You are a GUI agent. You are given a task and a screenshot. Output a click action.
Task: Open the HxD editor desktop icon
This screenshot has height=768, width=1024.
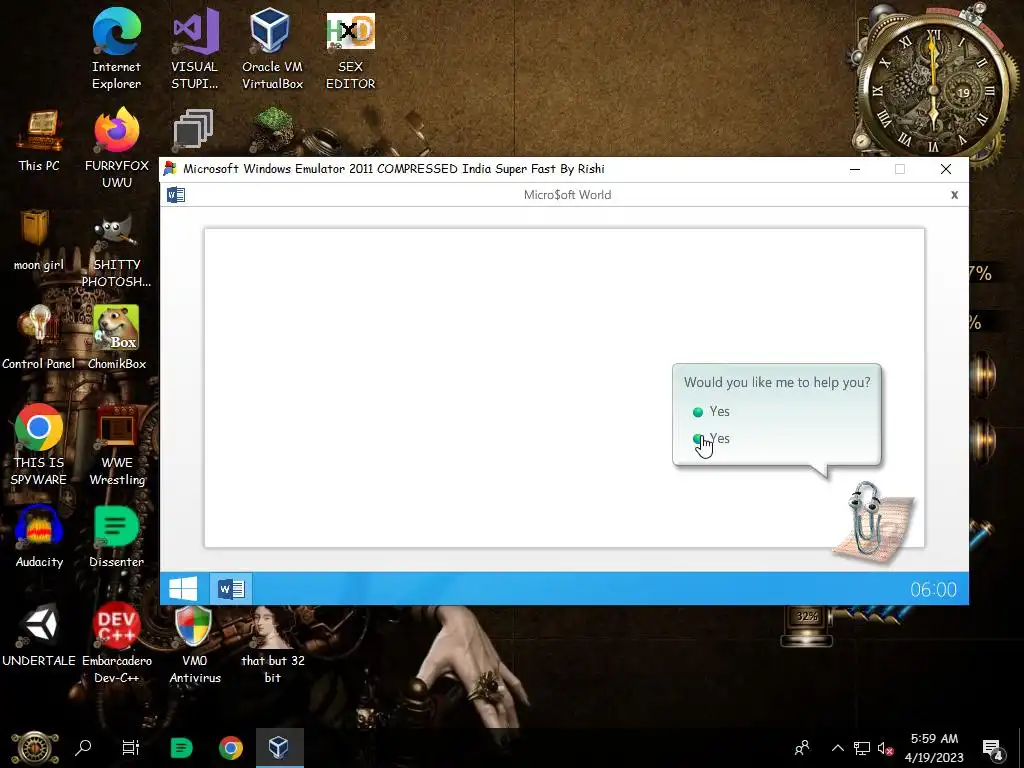[351, 49]
